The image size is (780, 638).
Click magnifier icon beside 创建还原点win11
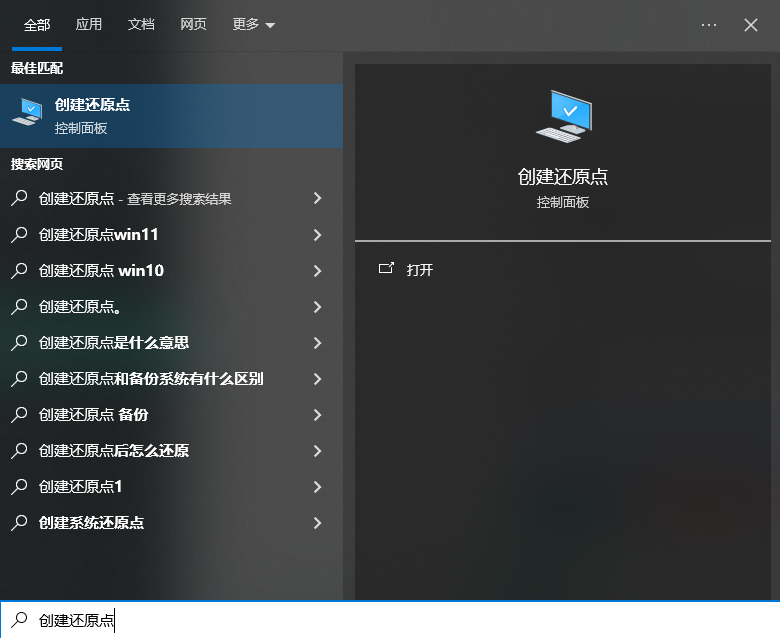[x=19, y=234]
